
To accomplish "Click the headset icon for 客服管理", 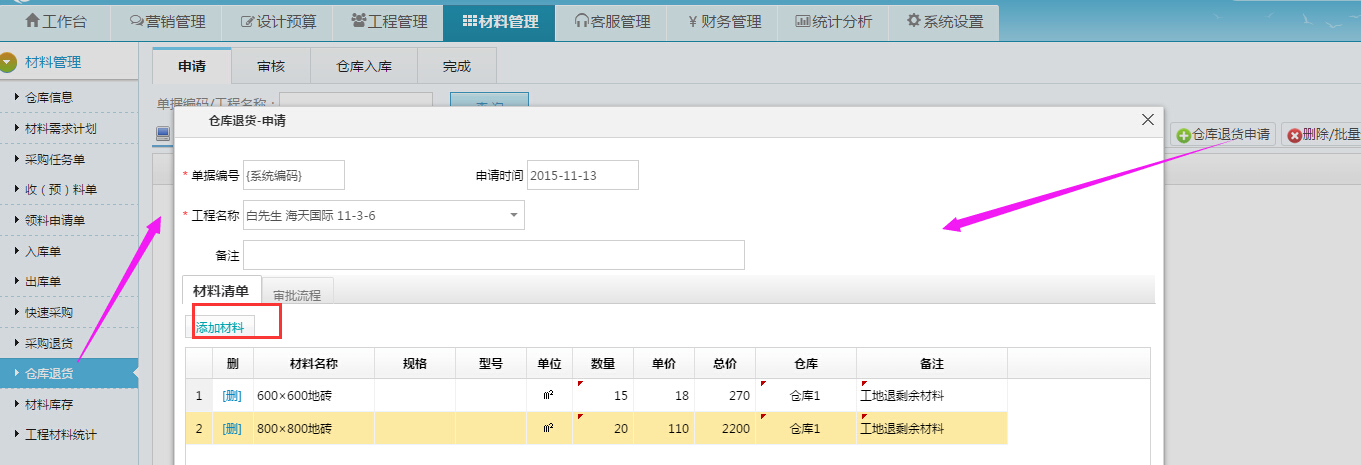I will point(582,21).
